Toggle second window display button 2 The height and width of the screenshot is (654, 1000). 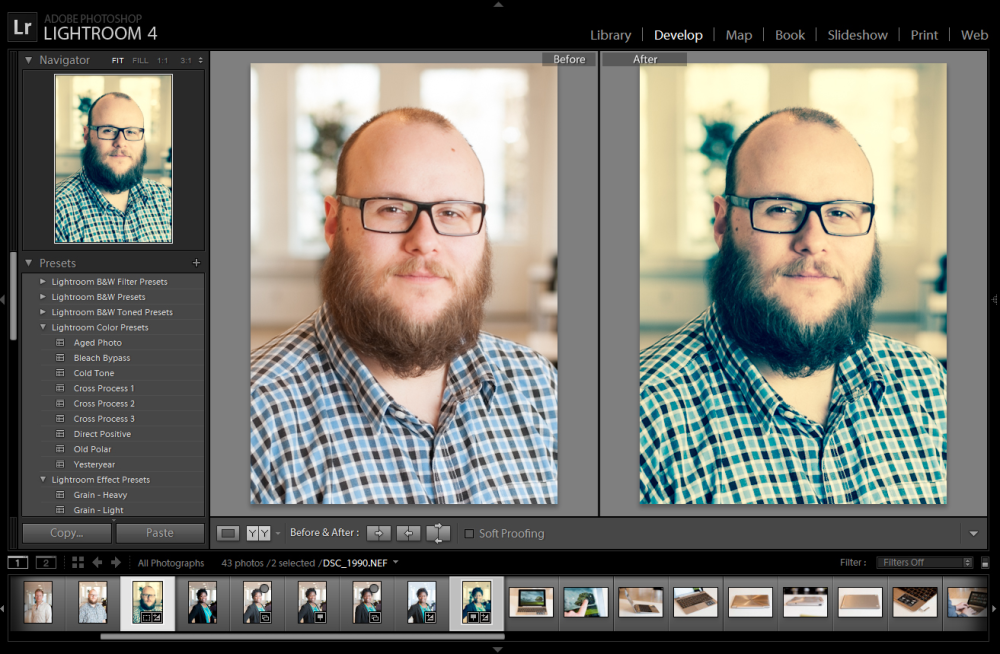46,562
